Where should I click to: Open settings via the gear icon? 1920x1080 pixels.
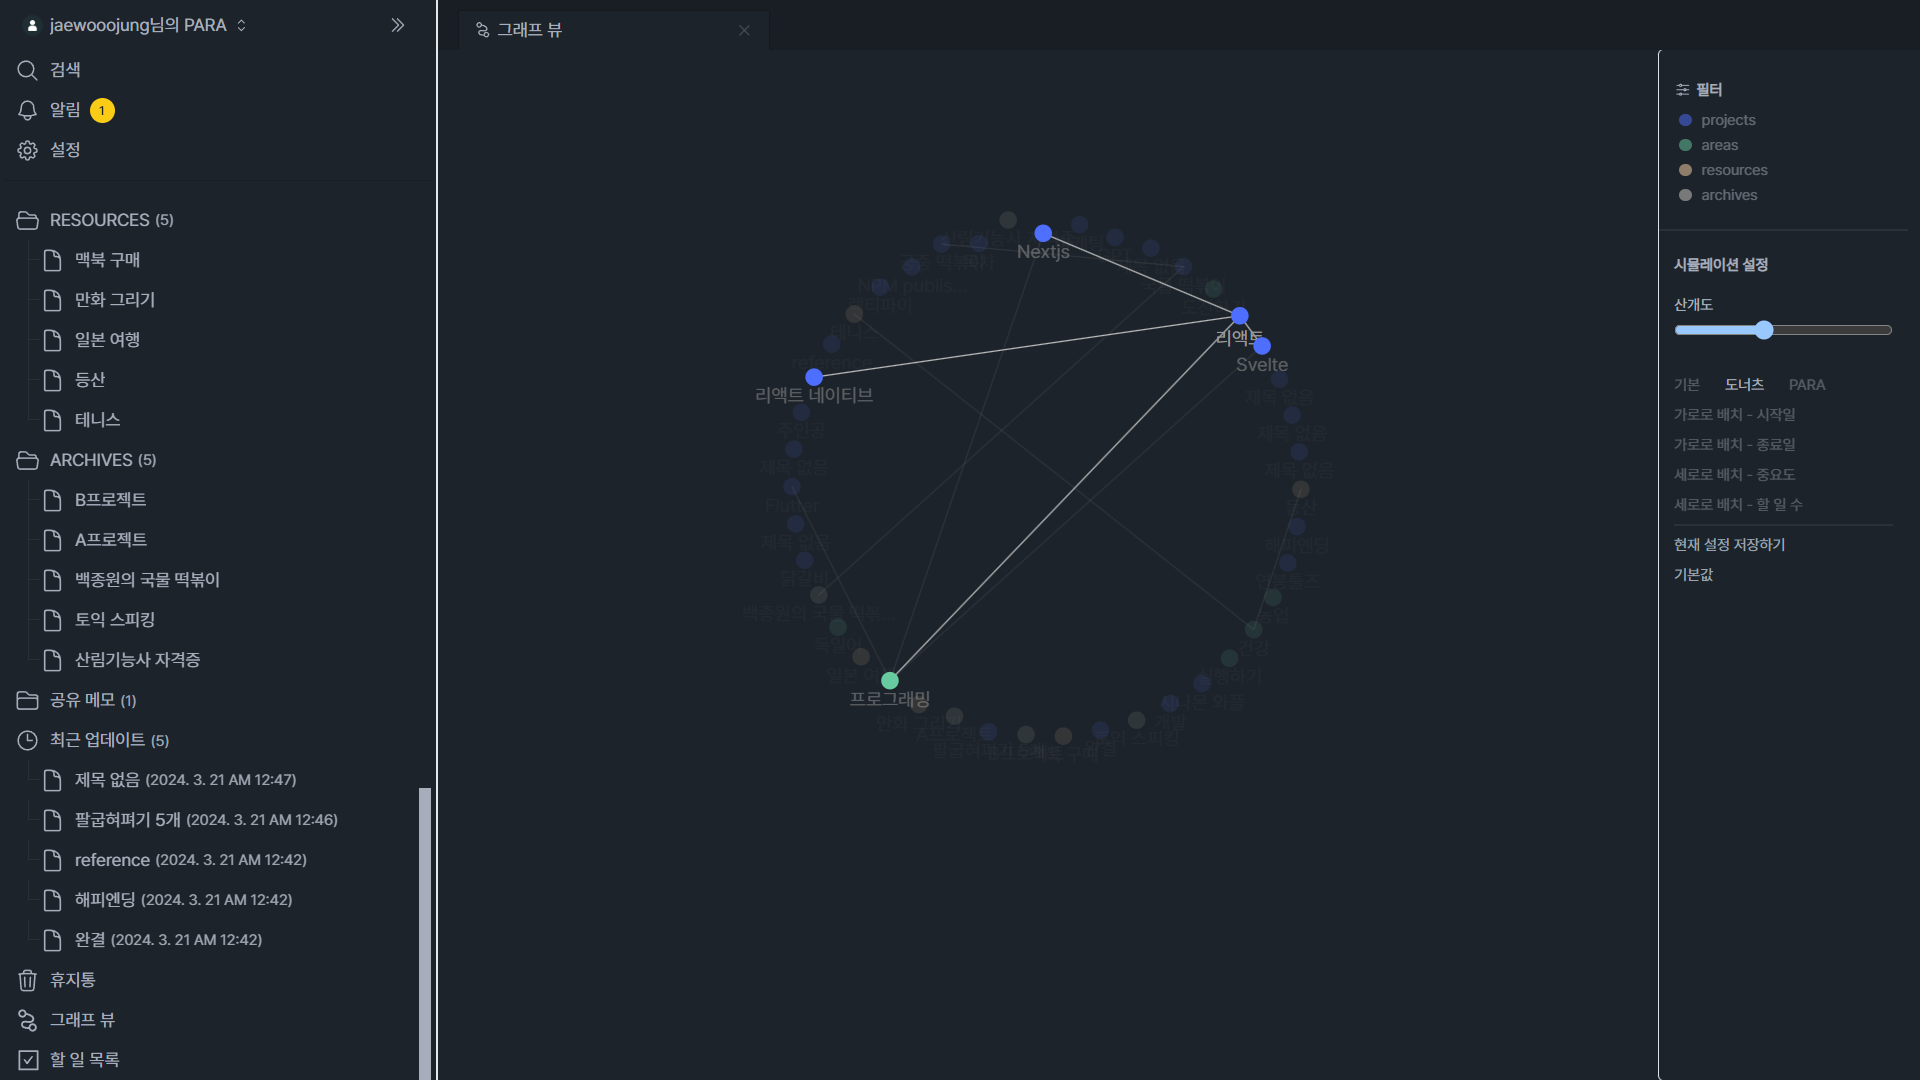tap(27, 150)
